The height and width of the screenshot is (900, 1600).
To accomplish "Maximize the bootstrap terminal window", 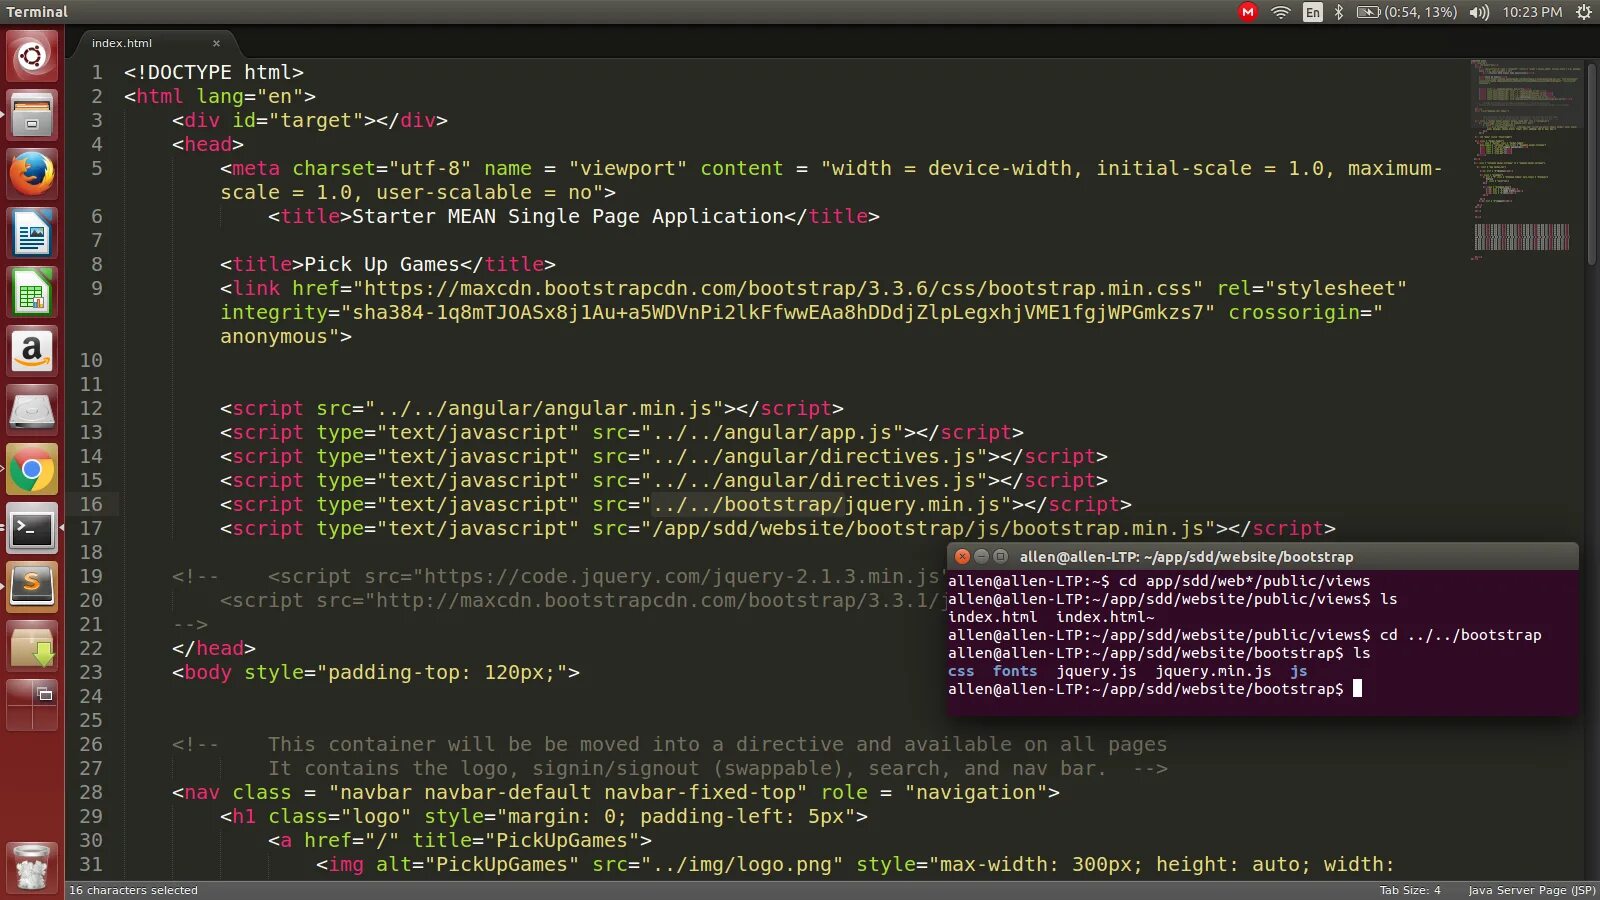I will [x=1000, y=556].
